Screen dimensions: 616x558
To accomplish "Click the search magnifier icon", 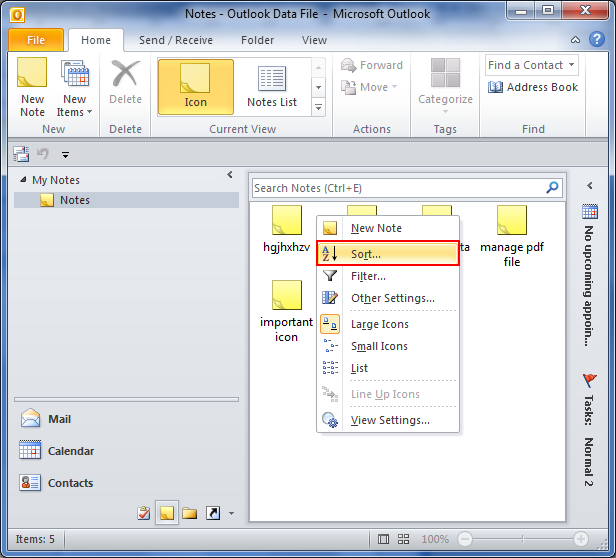I will click(552, 187).
